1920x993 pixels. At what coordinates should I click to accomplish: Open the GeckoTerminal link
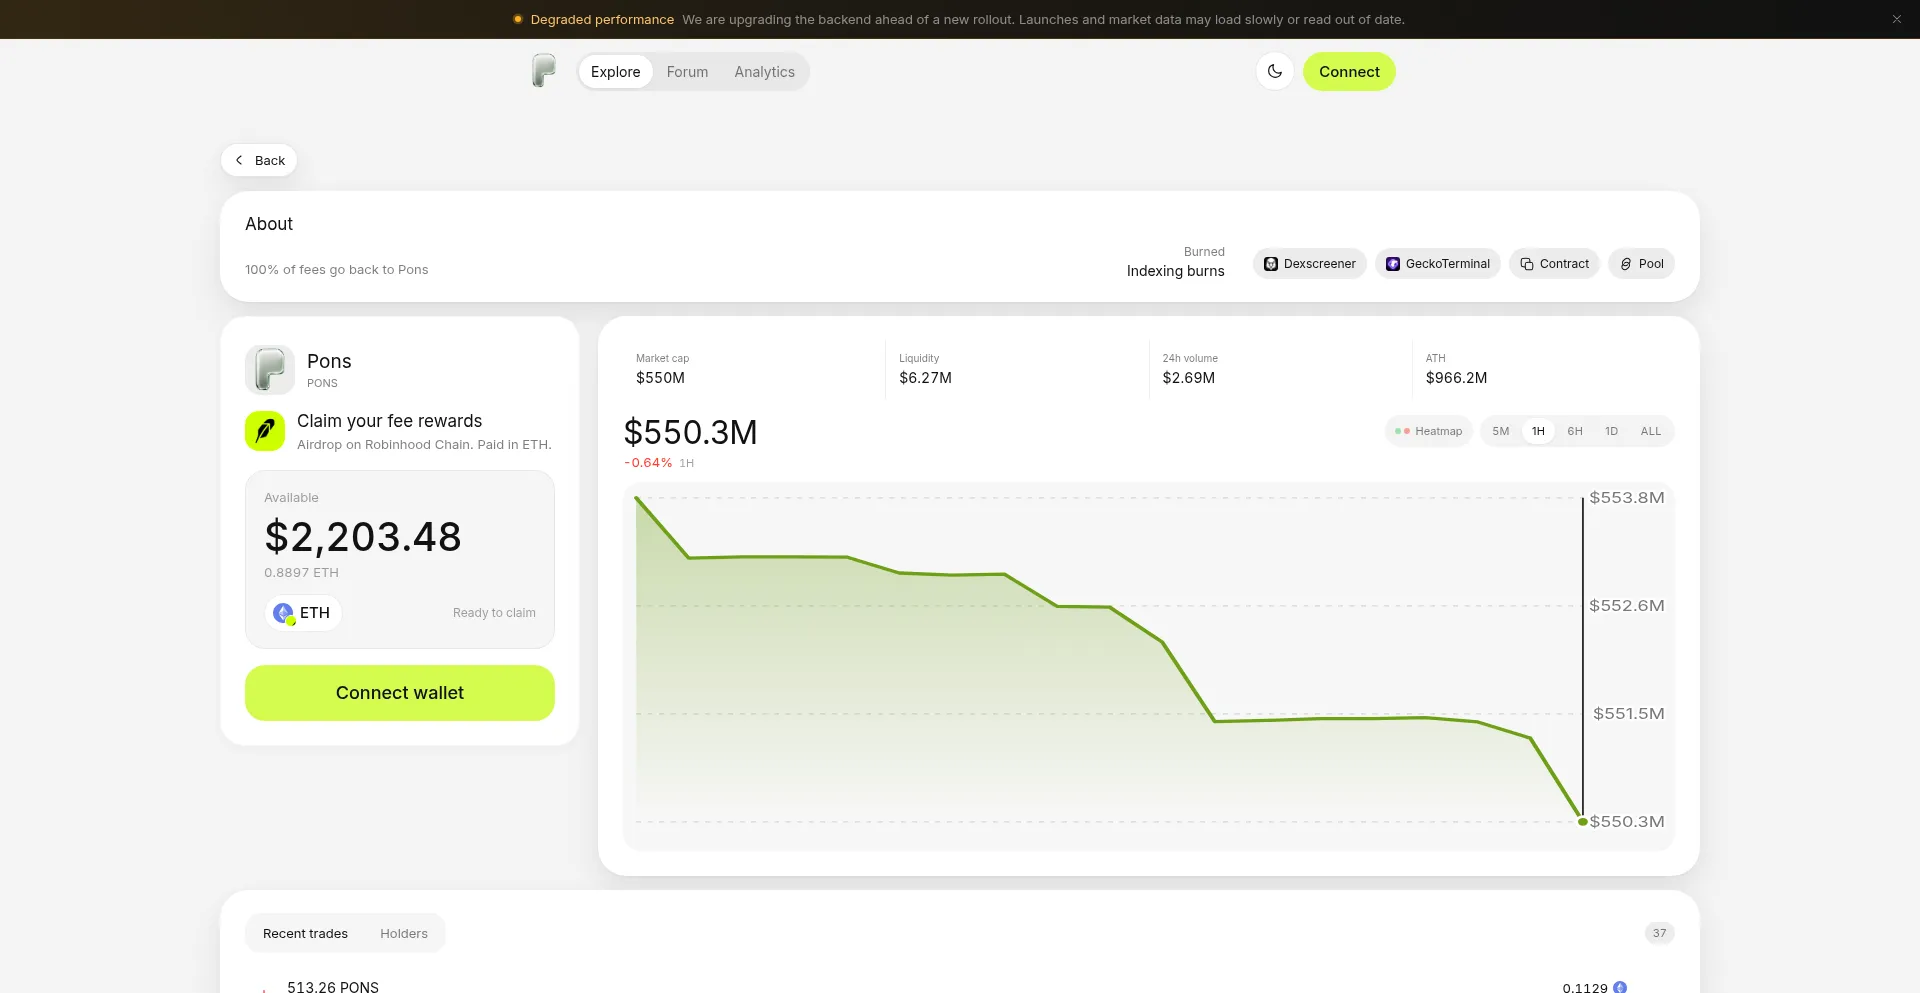pyautogui.click(x=1438, y=264)
